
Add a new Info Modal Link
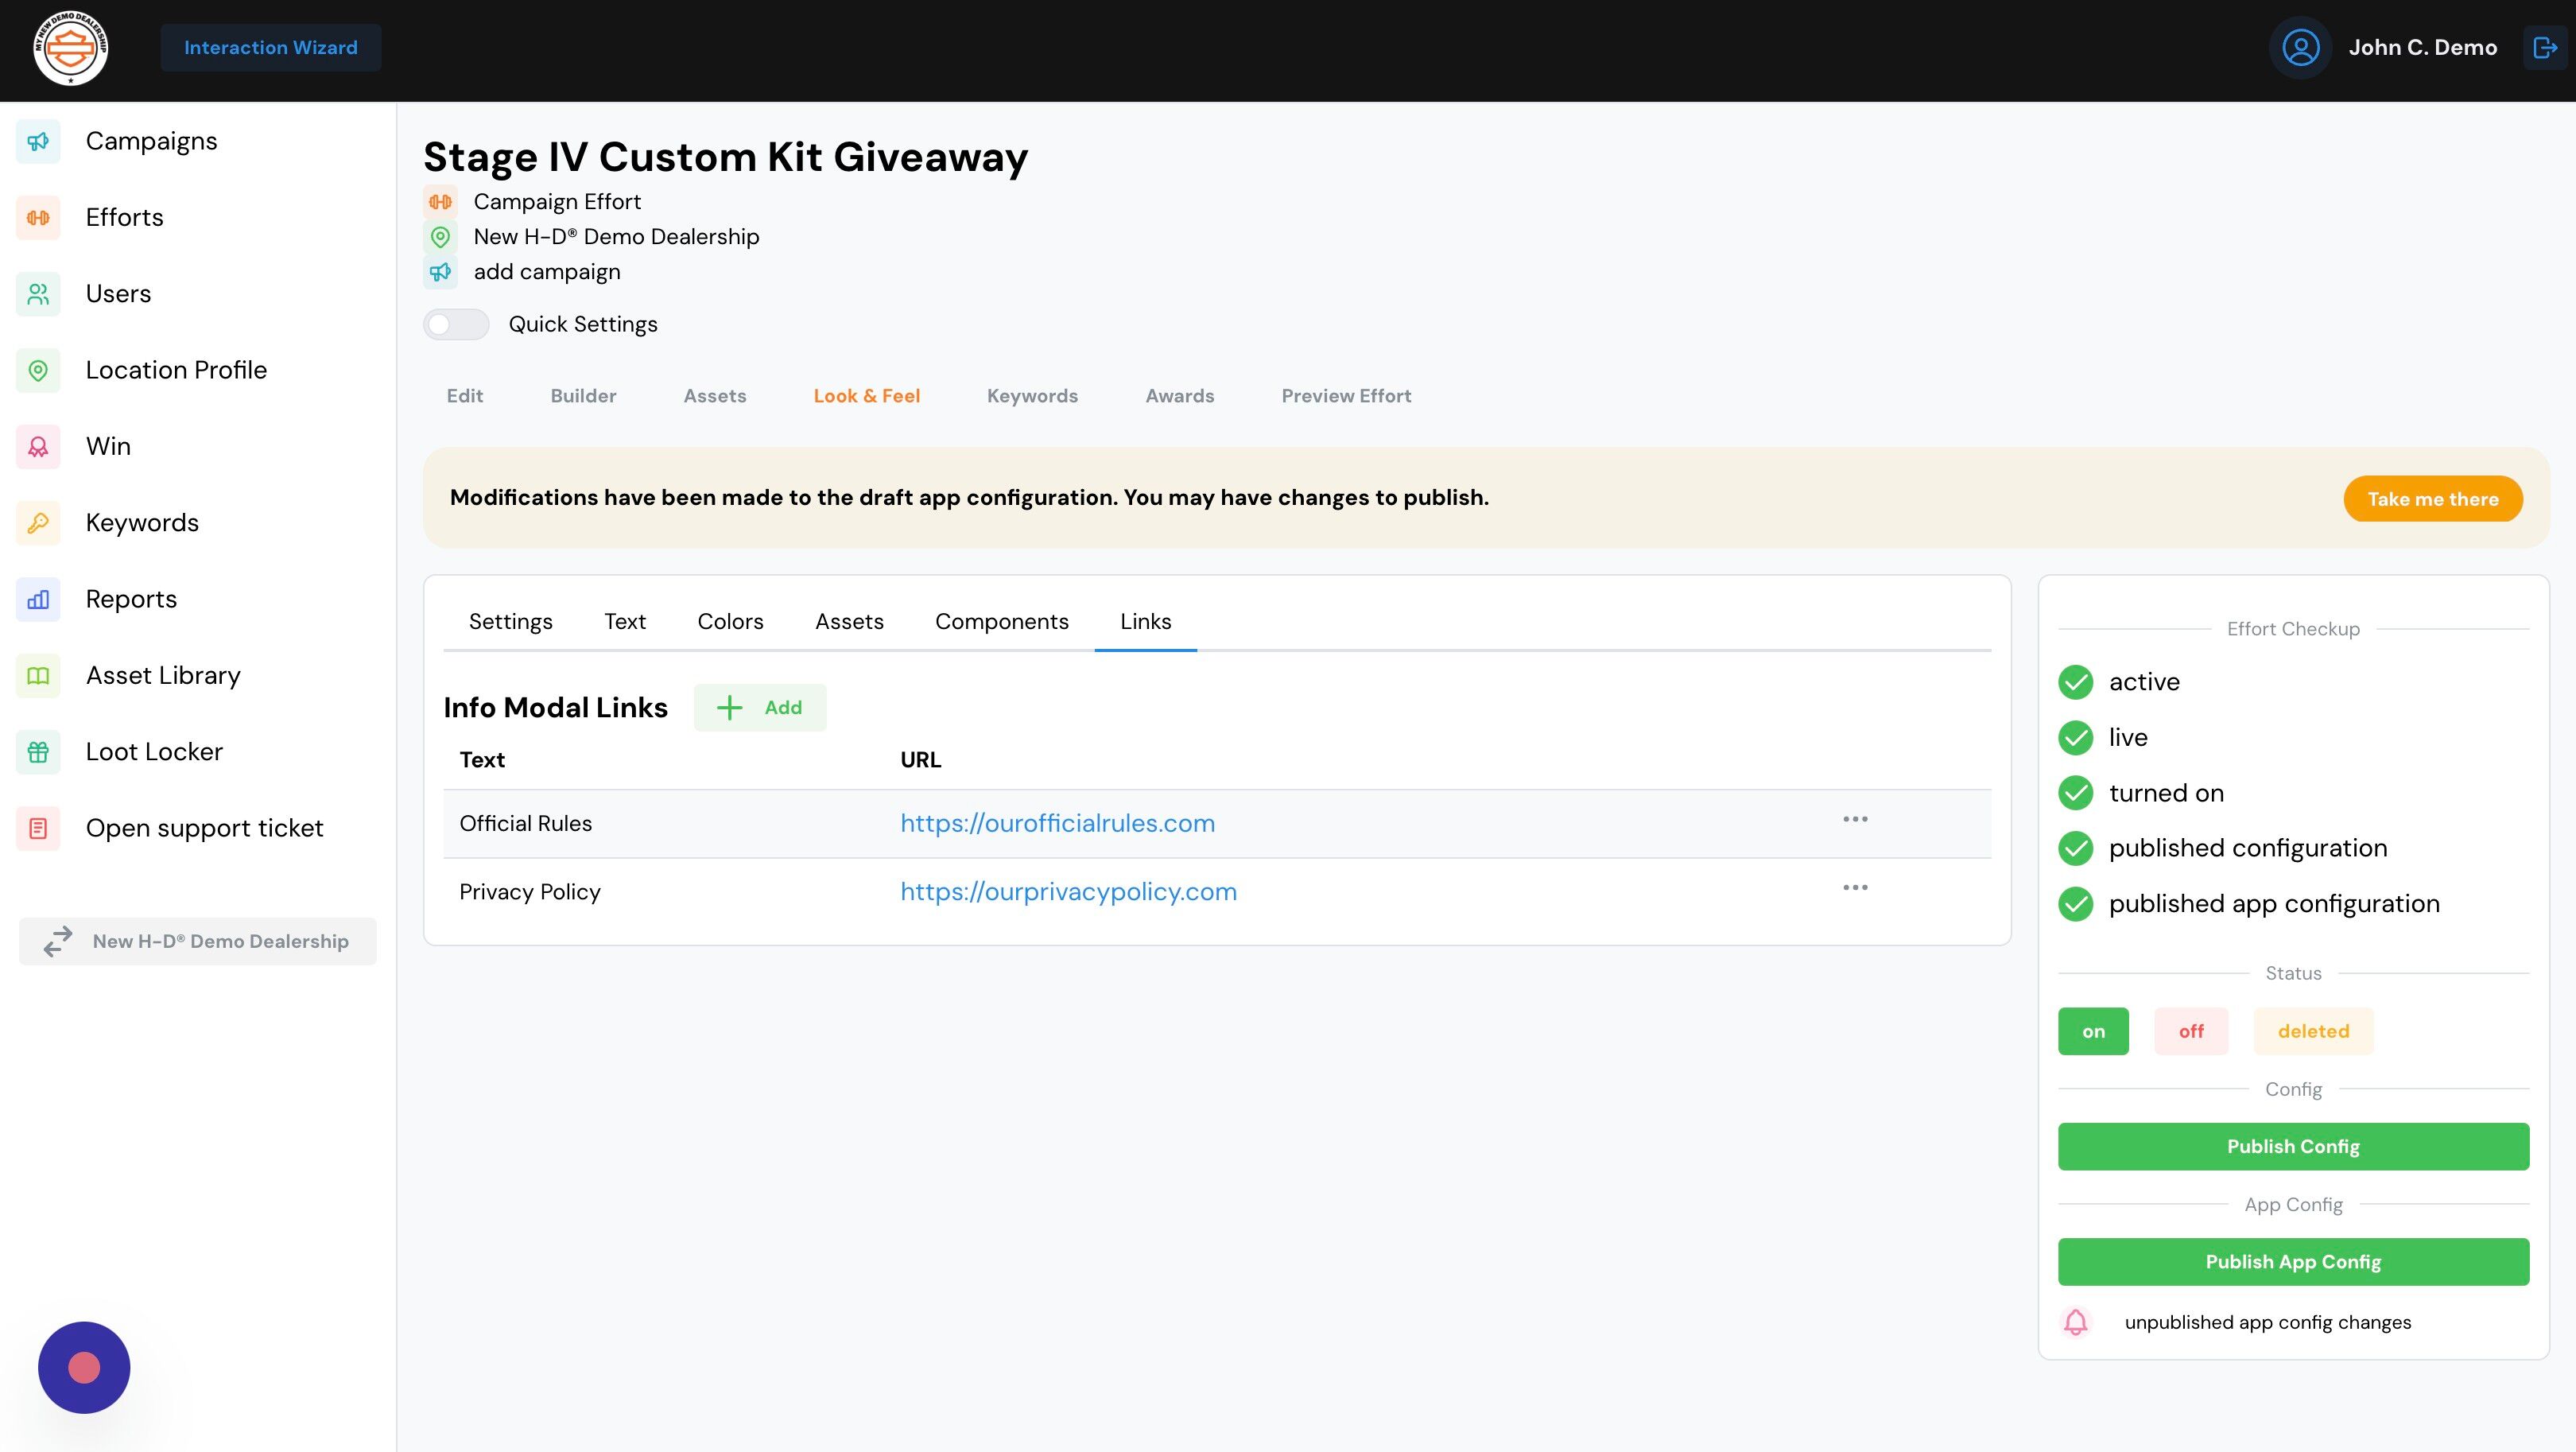760,708
